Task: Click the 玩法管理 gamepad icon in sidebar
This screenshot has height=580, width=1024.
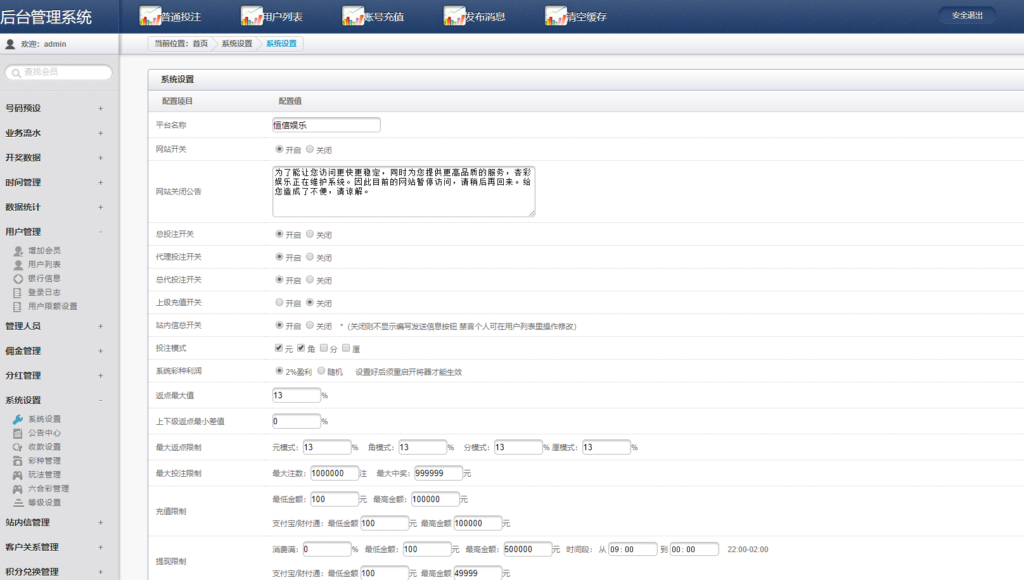Action: point(18,475)
